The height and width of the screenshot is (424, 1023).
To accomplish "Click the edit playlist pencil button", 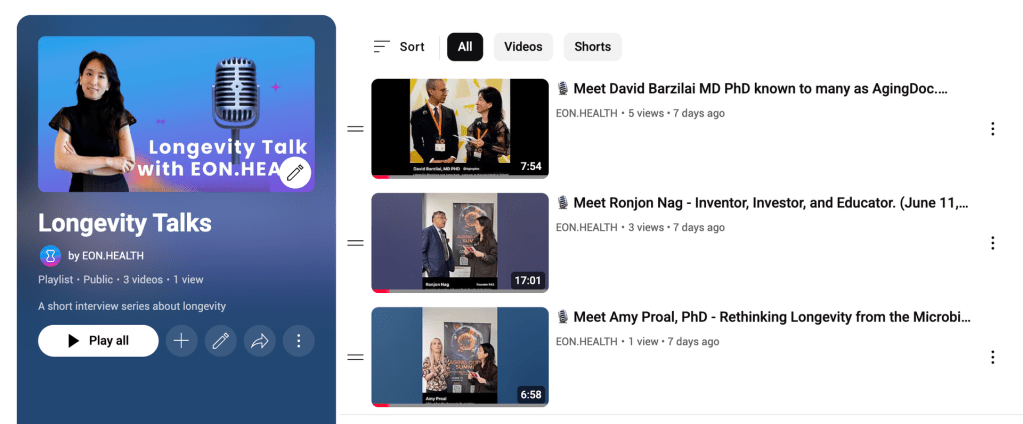I will [220, 341].
